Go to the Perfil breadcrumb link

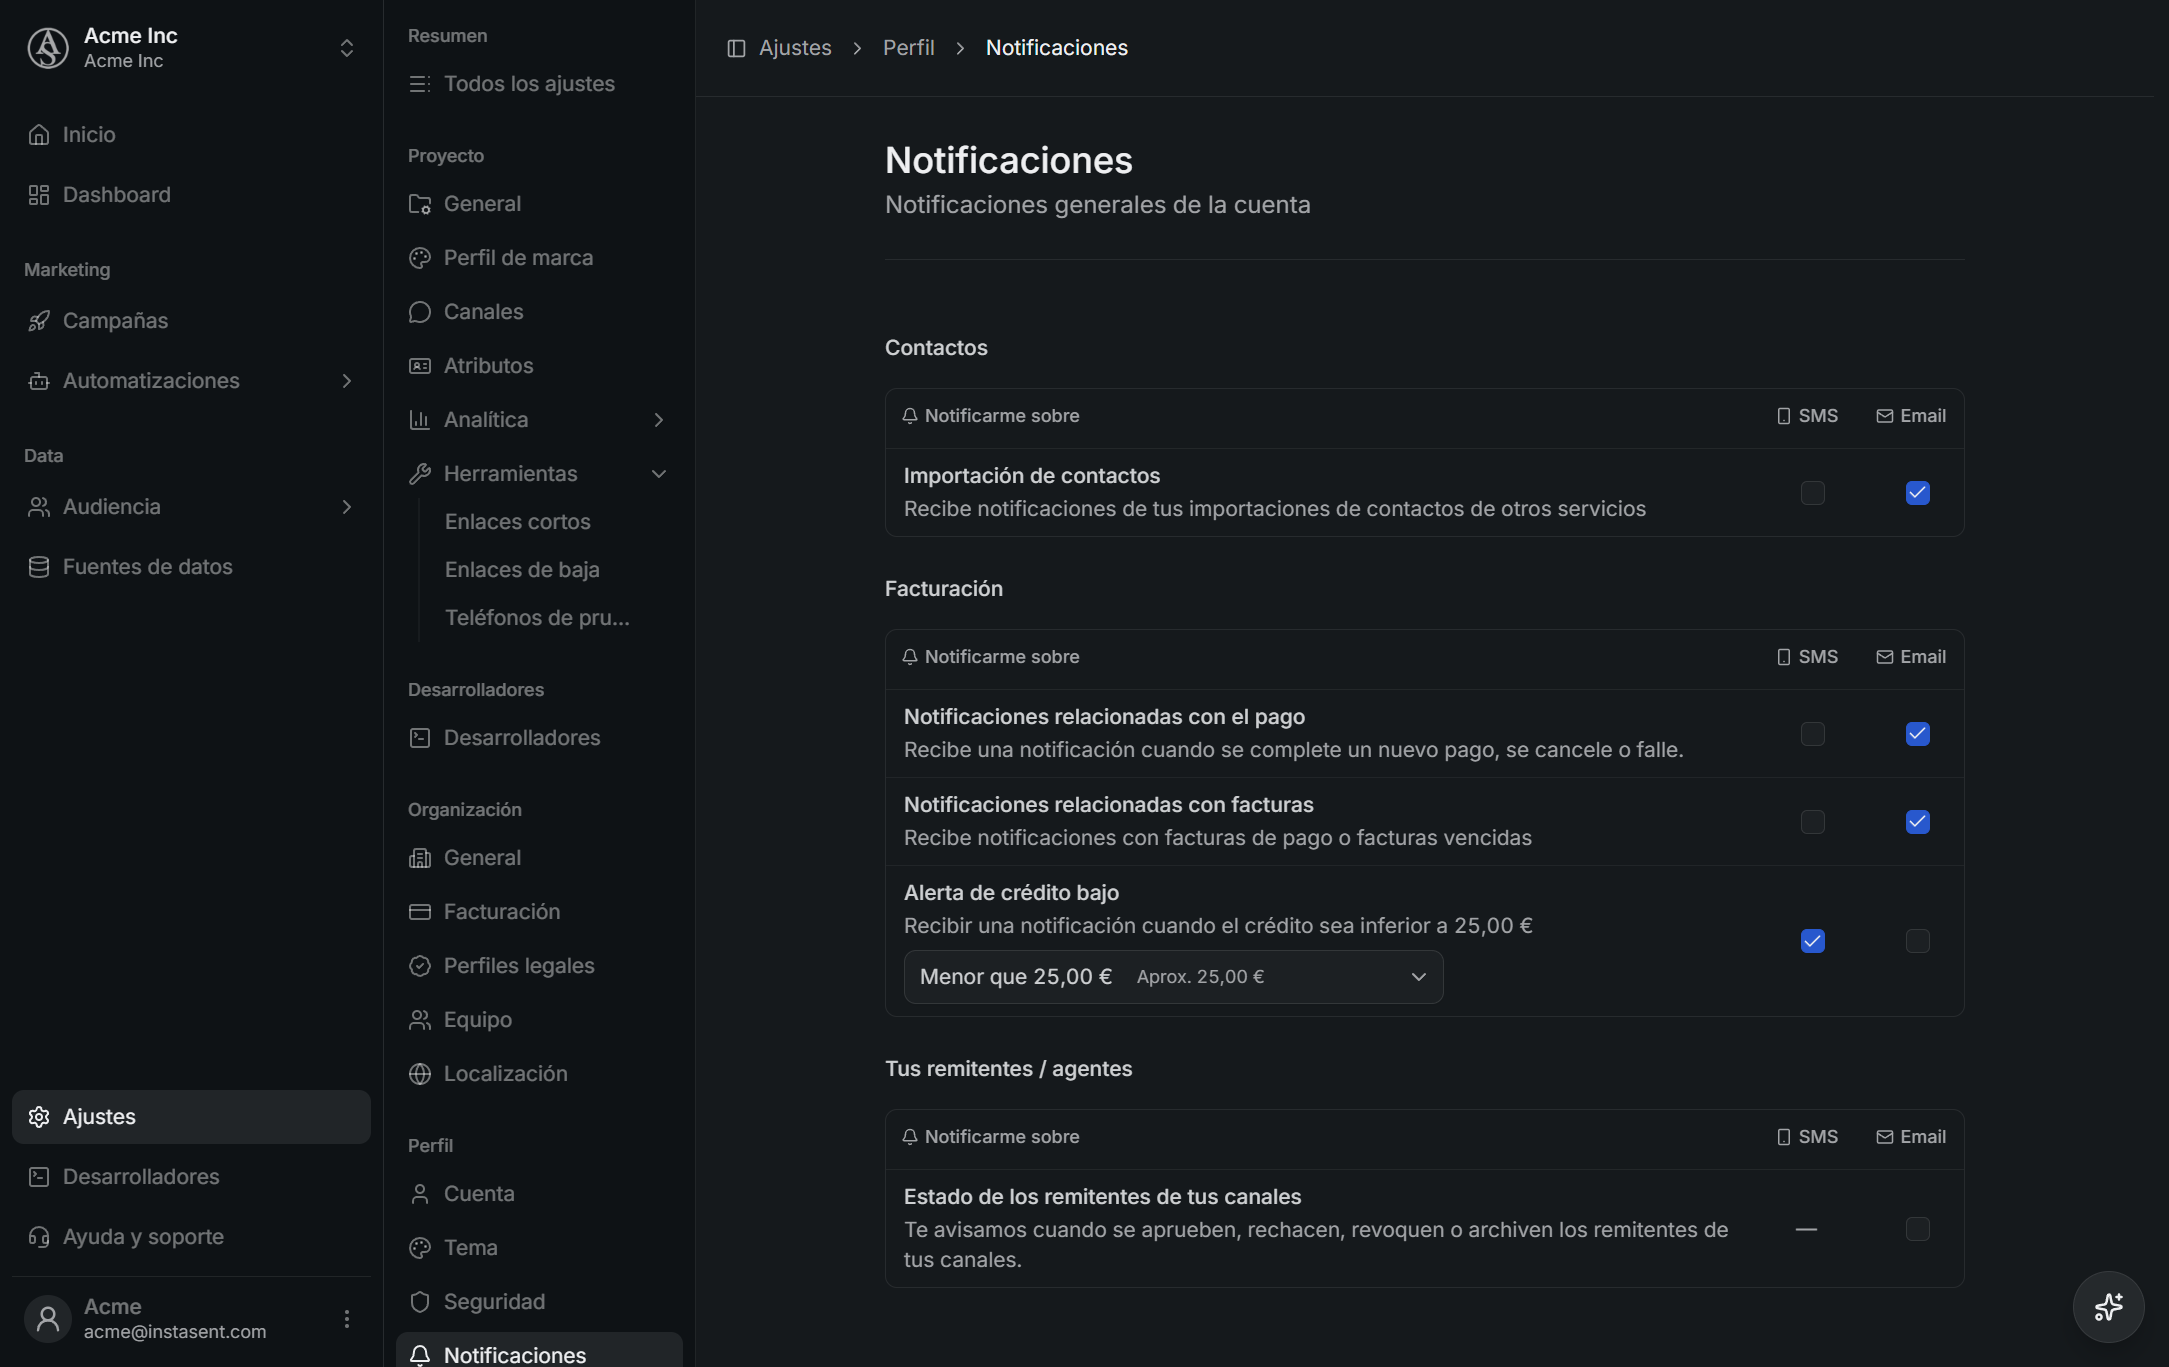(x=908, y=48)
